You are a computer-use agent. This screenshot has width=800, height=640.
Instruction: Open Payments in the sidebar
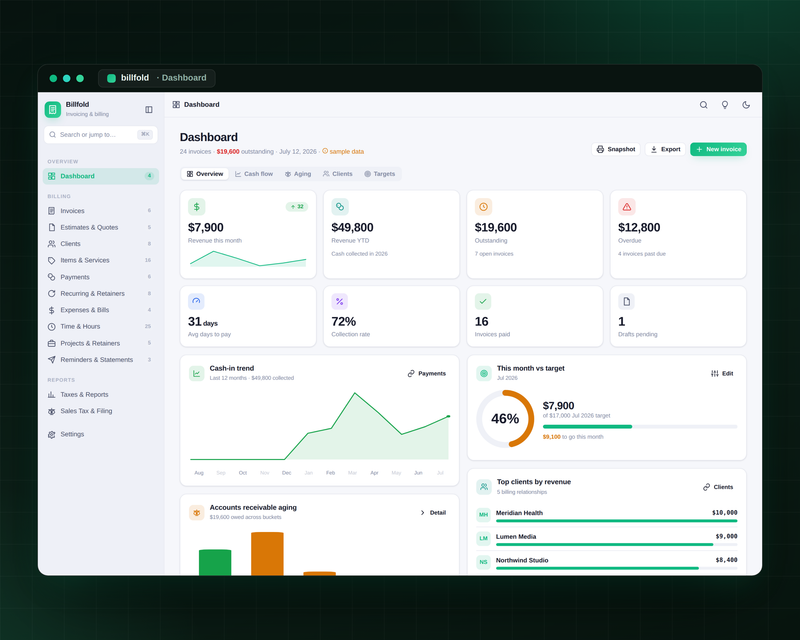101,277
